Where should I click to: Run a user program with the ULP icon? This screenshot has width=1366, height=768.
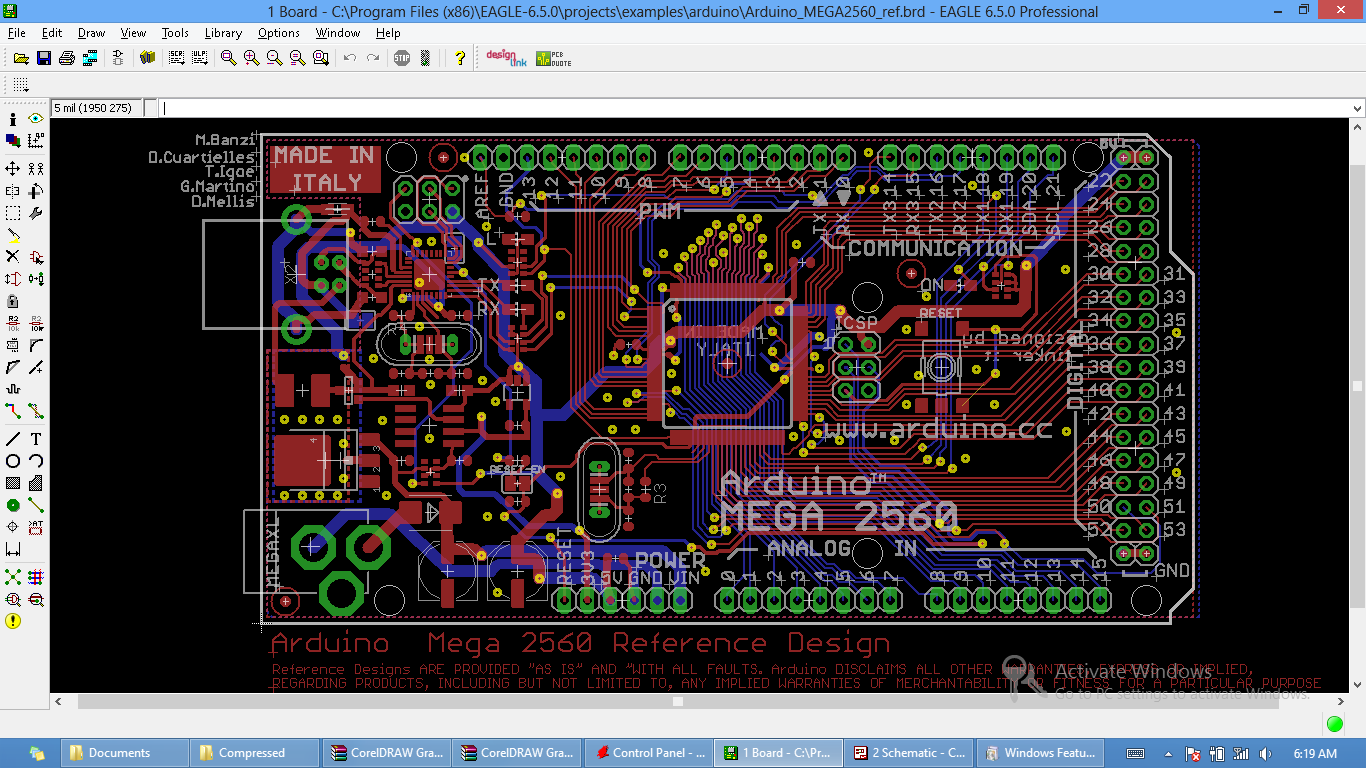click(x=200, y=58)
